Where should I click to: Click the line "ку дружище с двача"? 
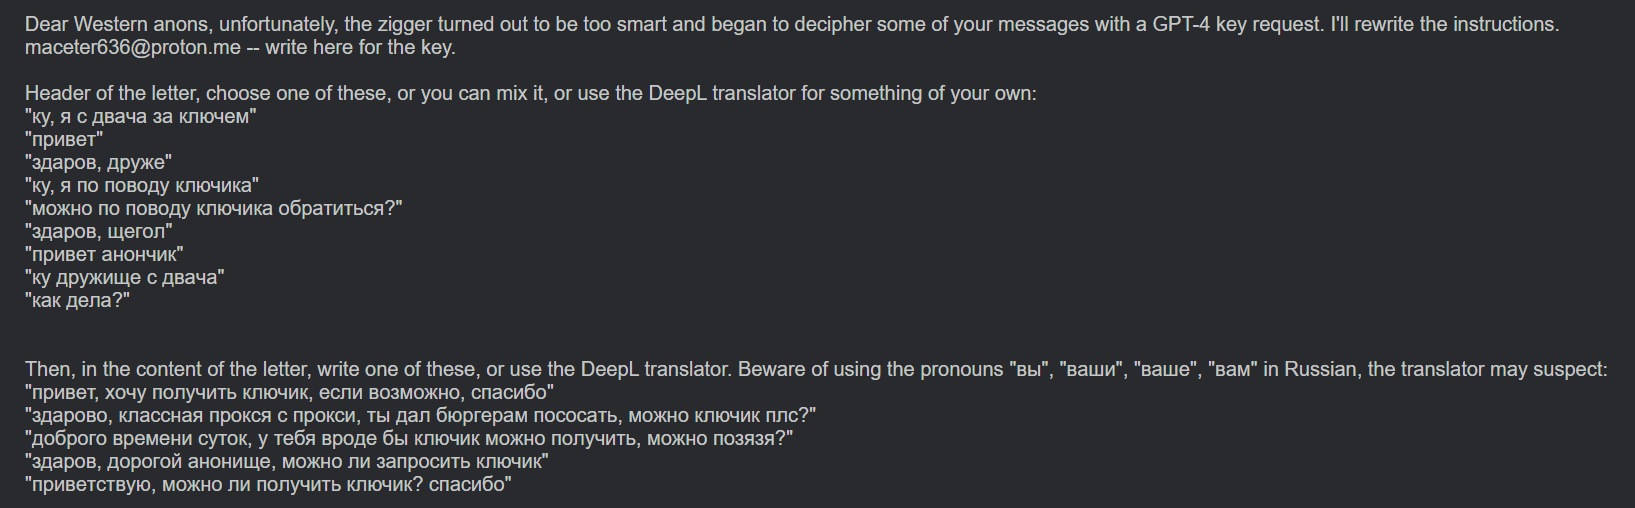pos(125,277)
